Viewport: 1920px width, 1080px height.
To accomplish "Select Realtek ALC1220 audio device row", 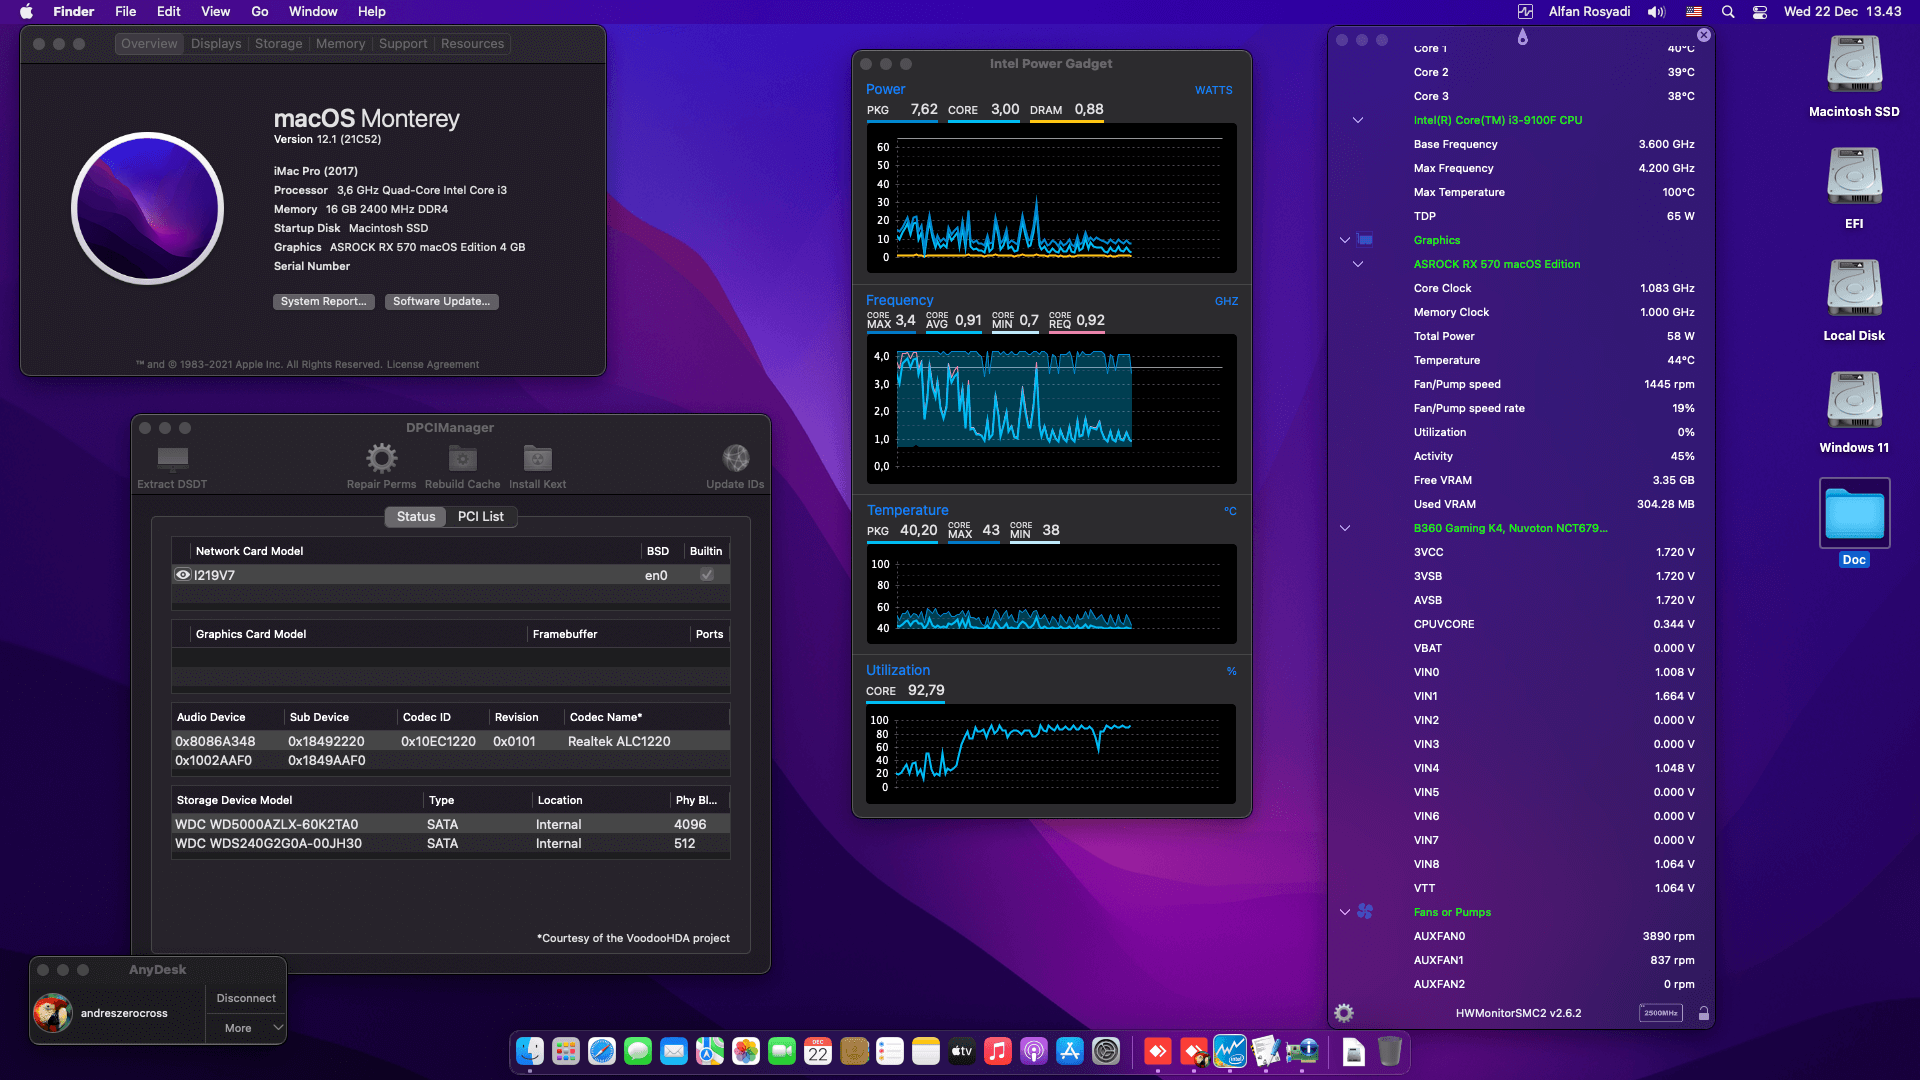I will pyautogui.click(x=451, y=741).
